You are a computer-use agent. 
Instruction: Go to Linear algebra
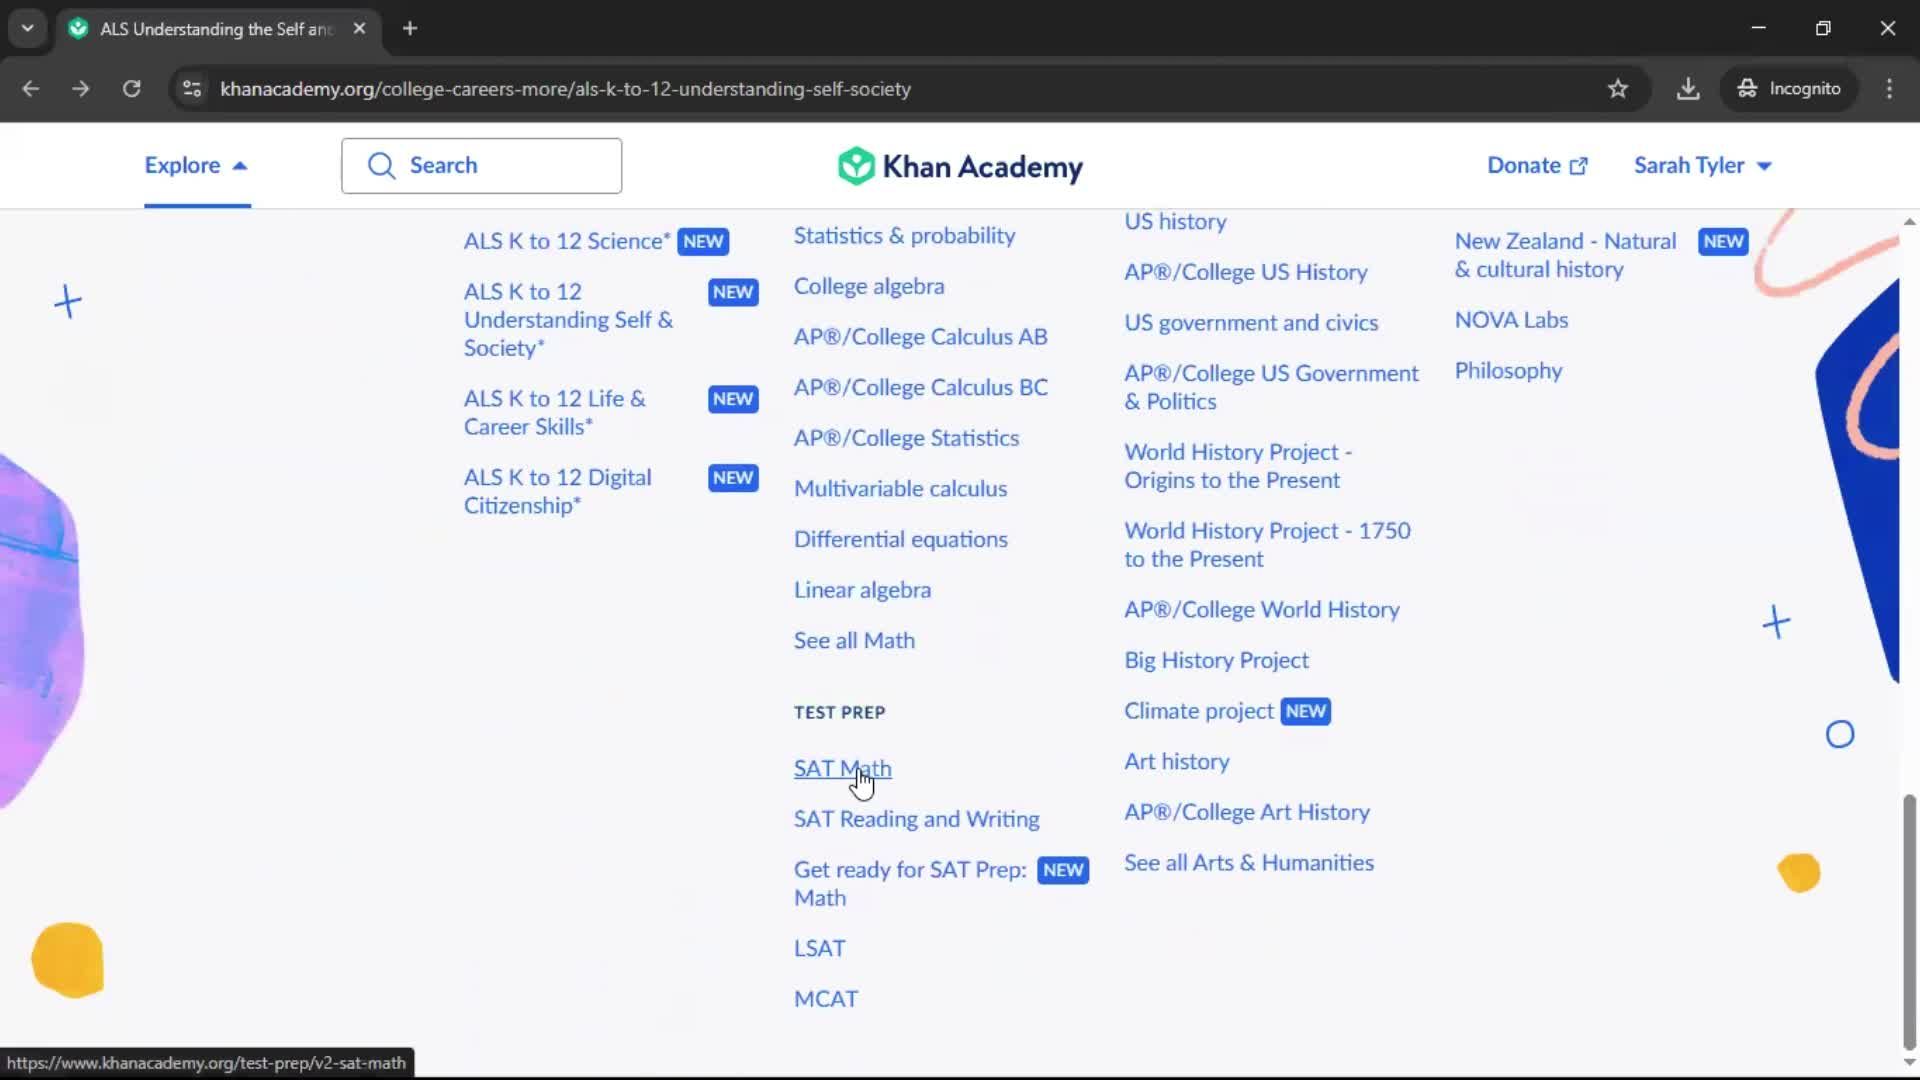pyautogui.click(x=862, y=590)
